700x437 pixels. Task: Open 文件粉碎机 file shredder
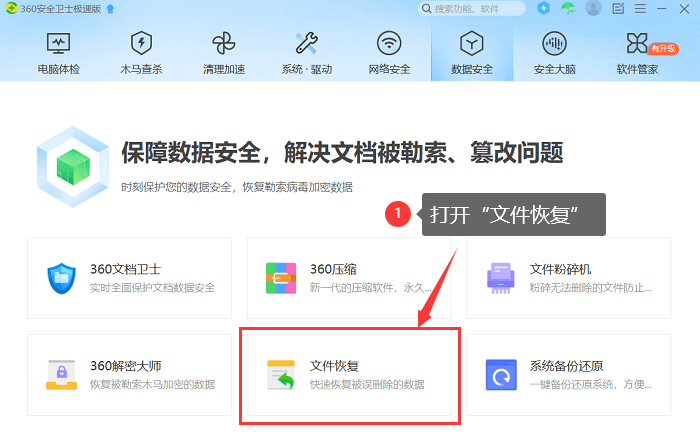pos(568,277)
